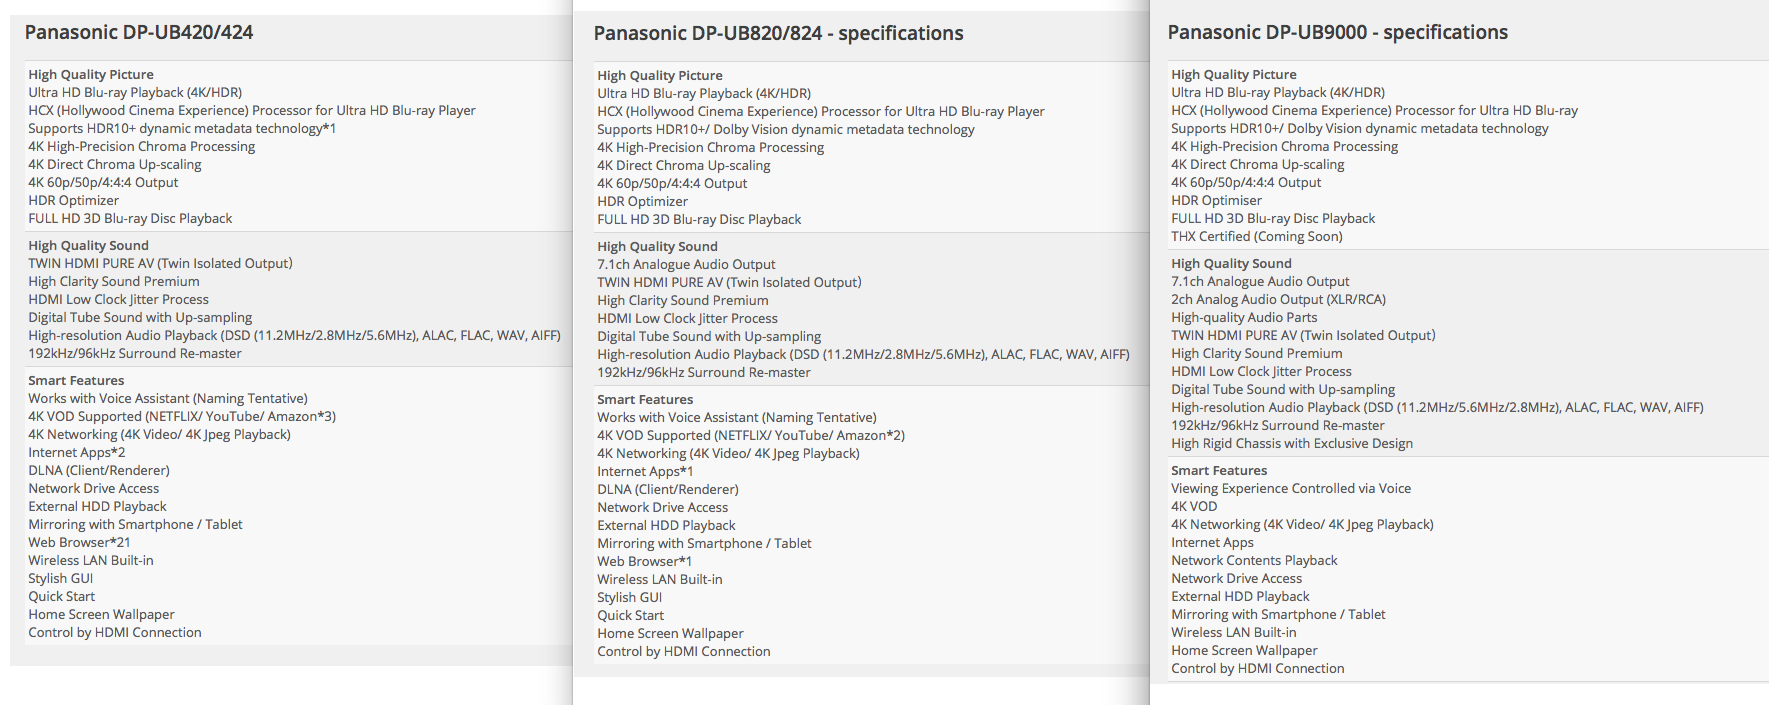Click the Web Browser*21 entry
The width and height of the screenshot is (1769, 705).
(79, 542)
